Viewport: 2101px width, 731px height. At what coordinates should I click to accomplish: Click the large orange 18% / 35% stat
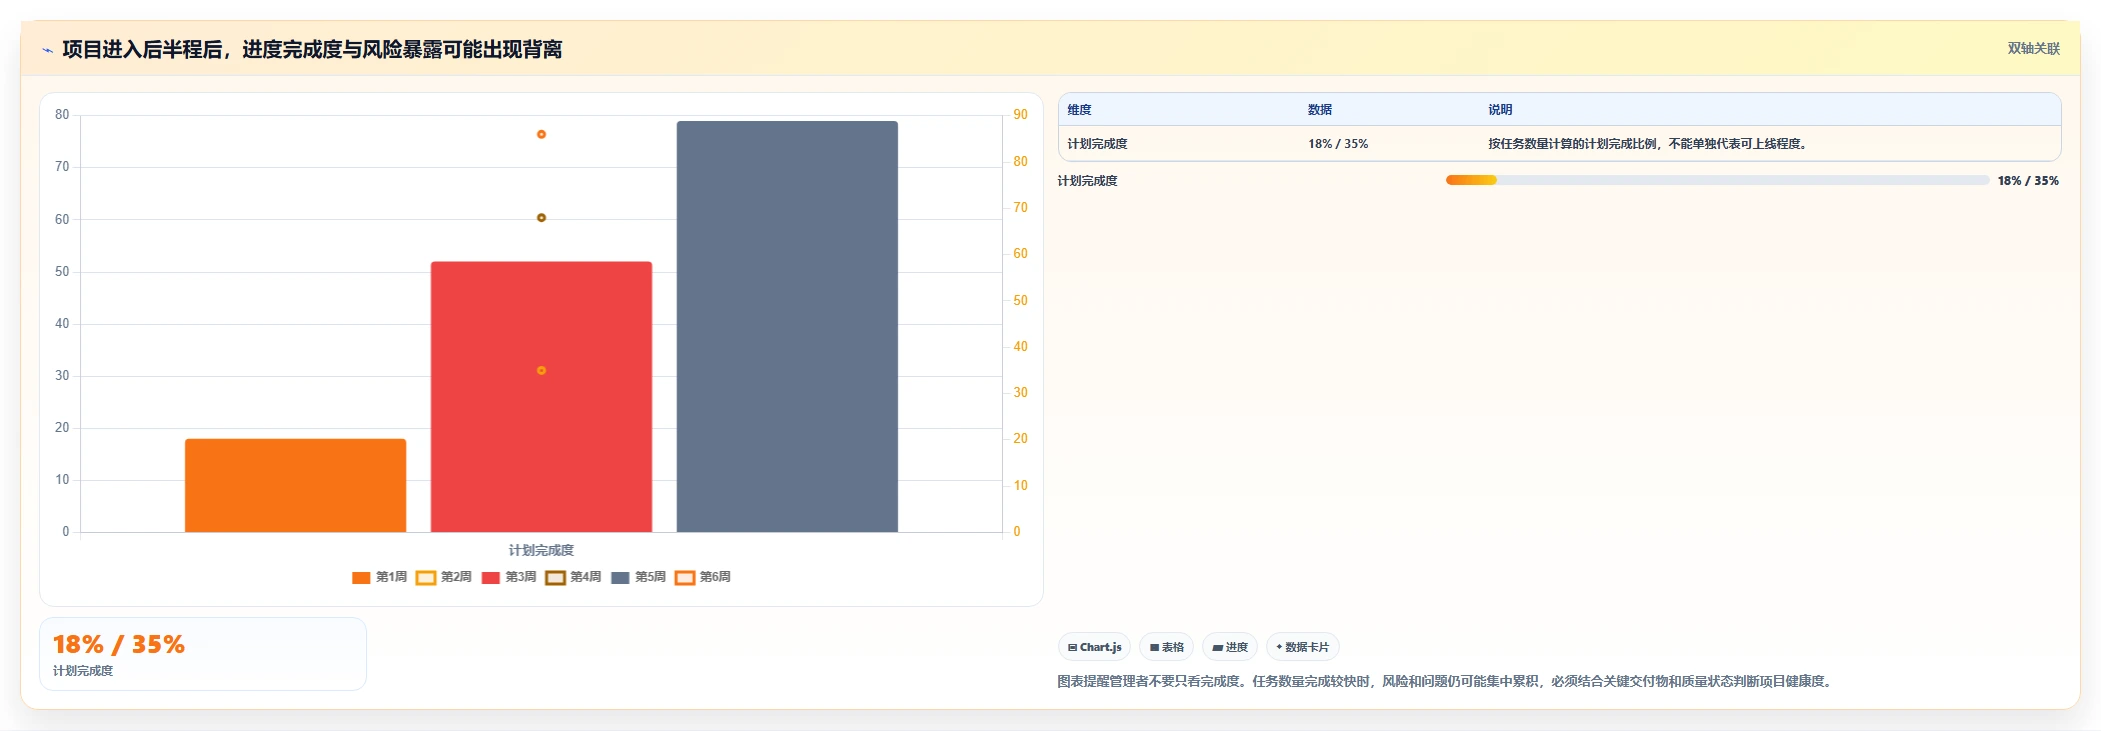119,644
